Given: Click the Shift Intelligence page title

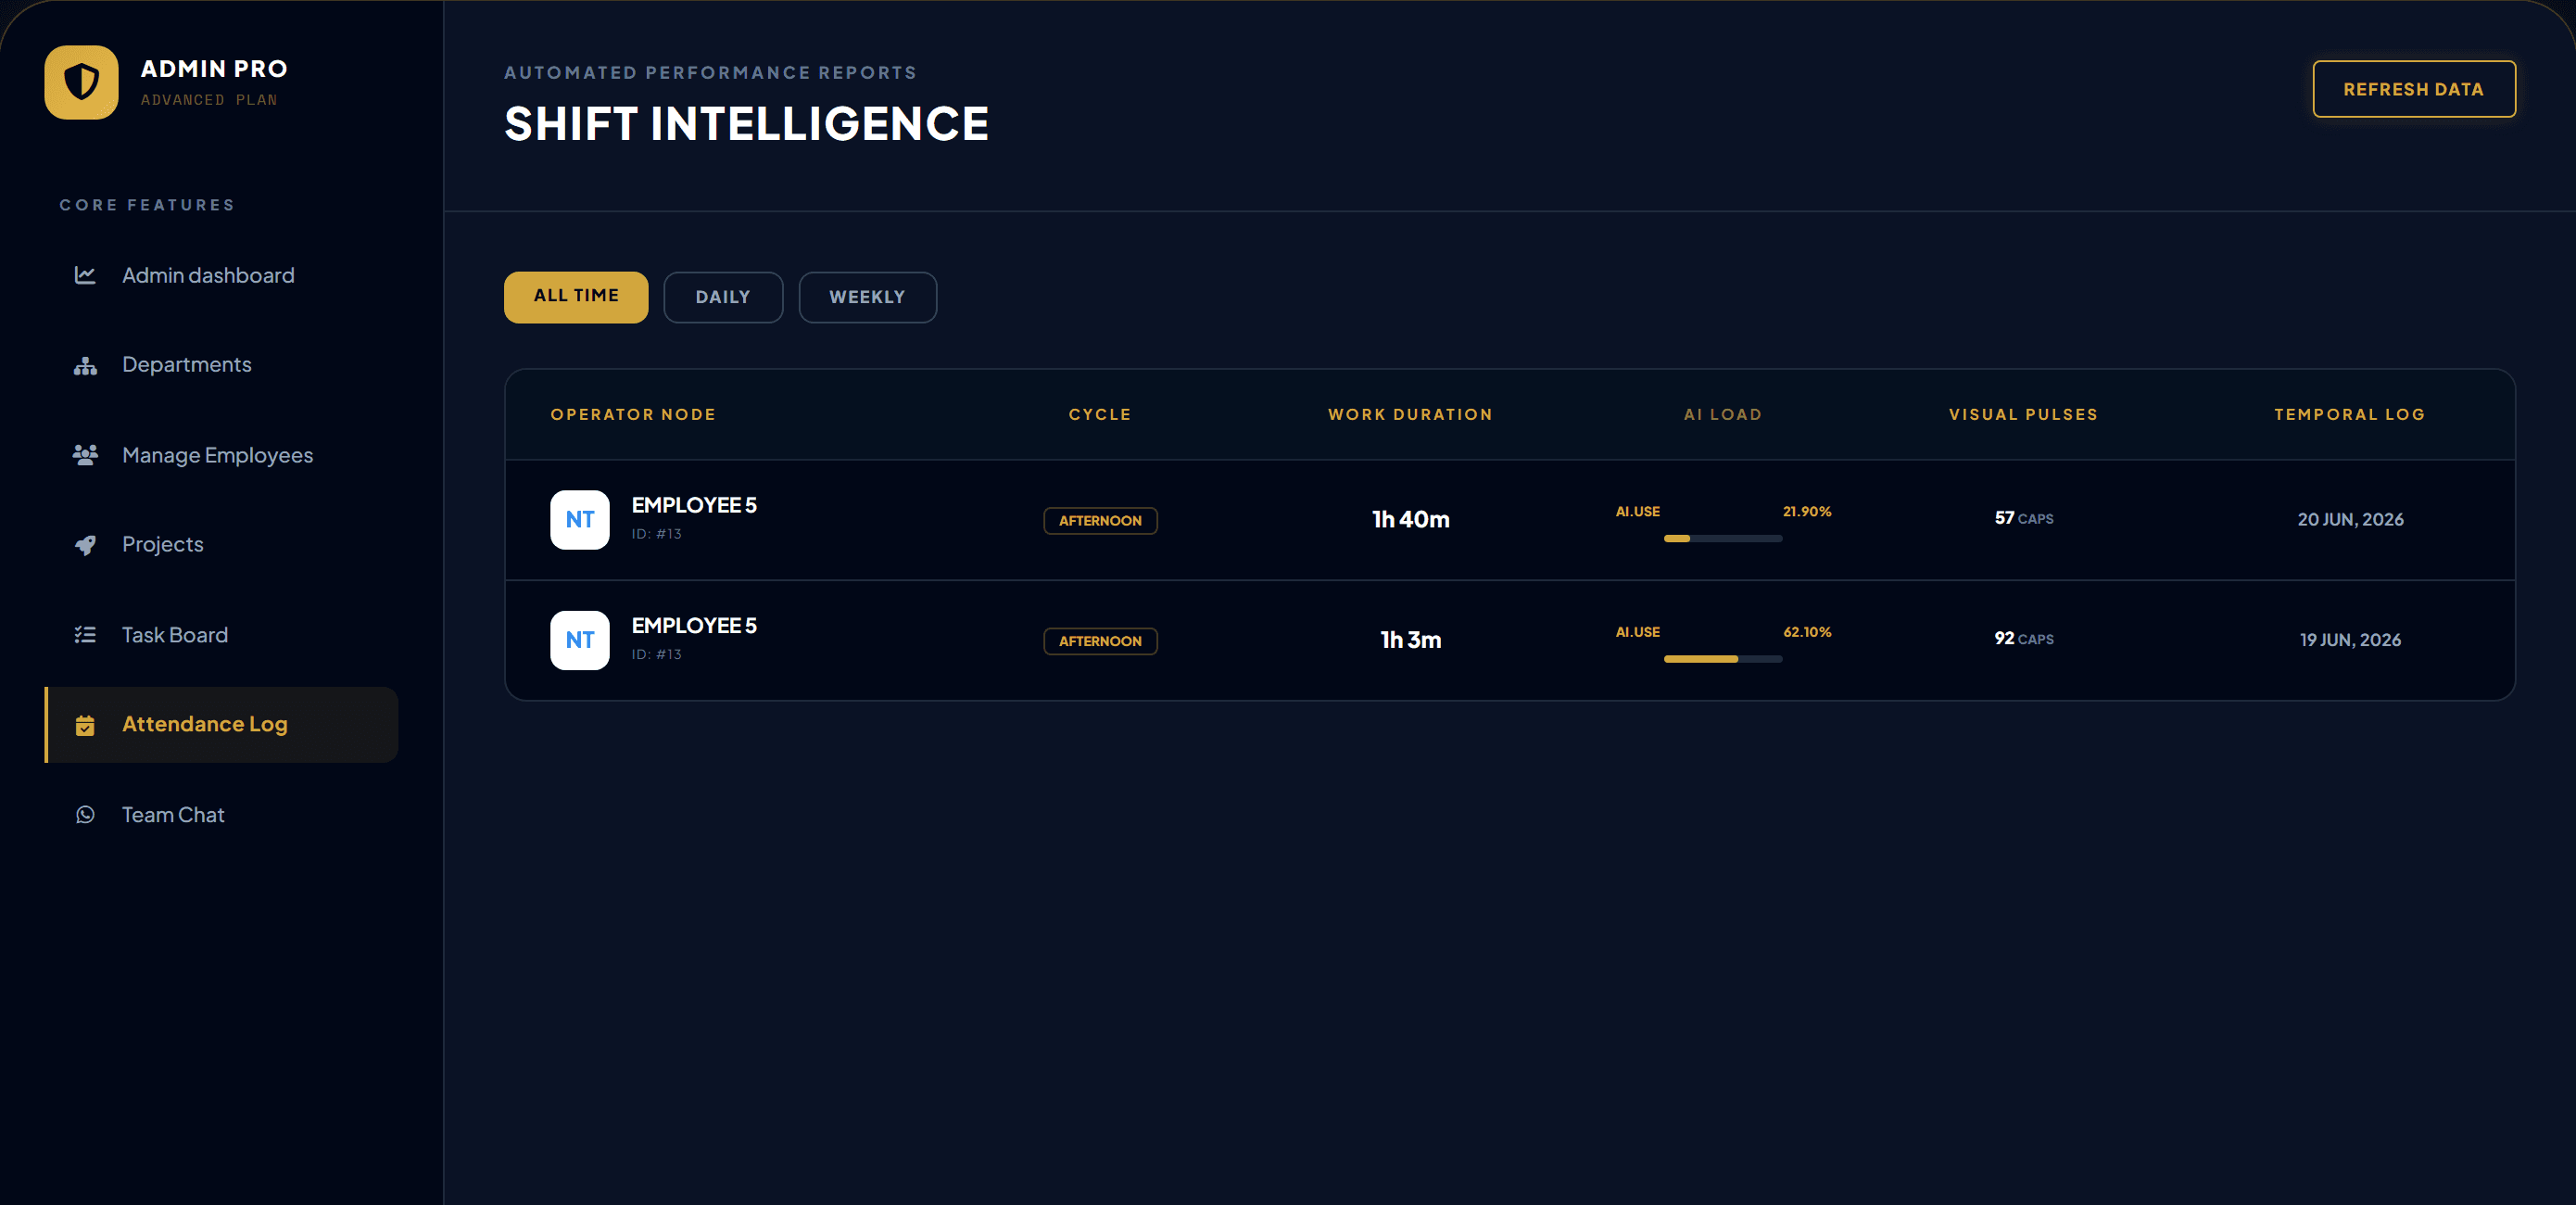Looking at the screenshot, I should pos(746,124).
